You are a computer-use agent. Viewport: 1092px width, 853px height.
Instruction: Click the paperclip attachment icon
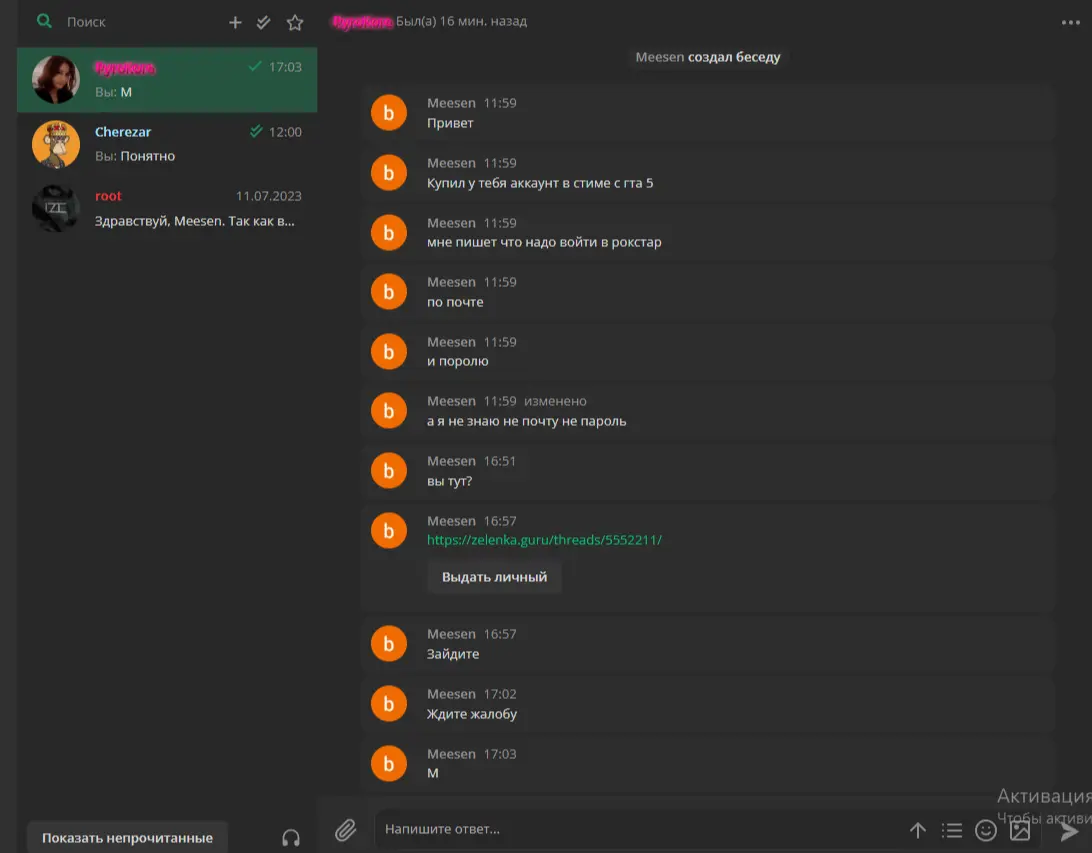pyautogui.click(x=345, y=830)
